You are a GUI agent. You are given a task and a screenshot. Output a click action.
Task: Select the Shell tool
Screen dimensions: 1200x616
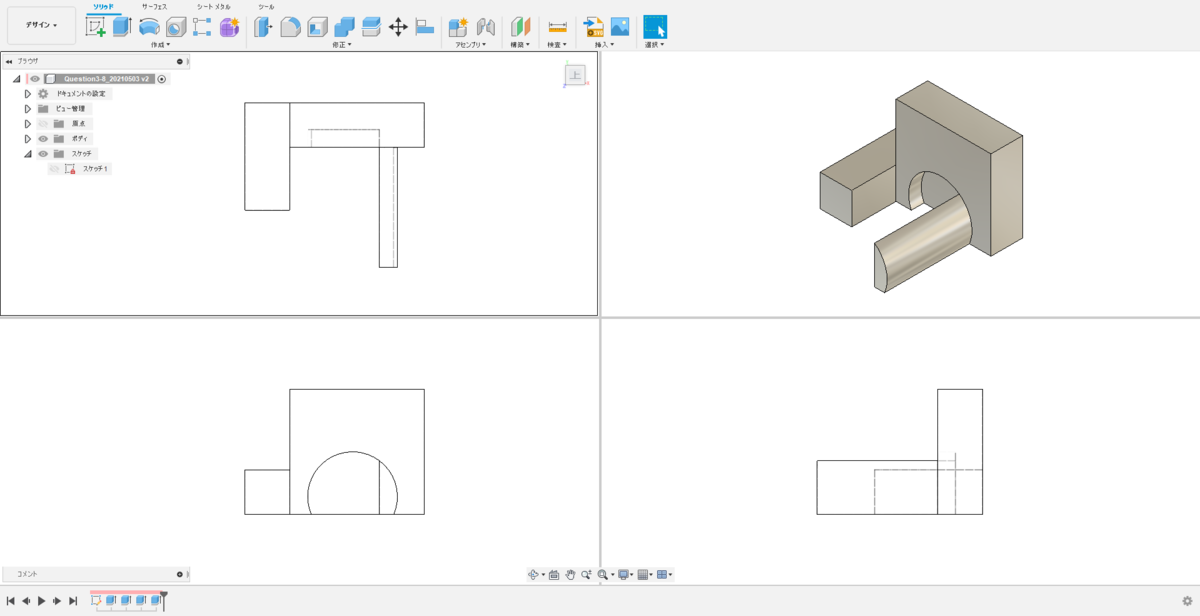(x=317, y=27)
